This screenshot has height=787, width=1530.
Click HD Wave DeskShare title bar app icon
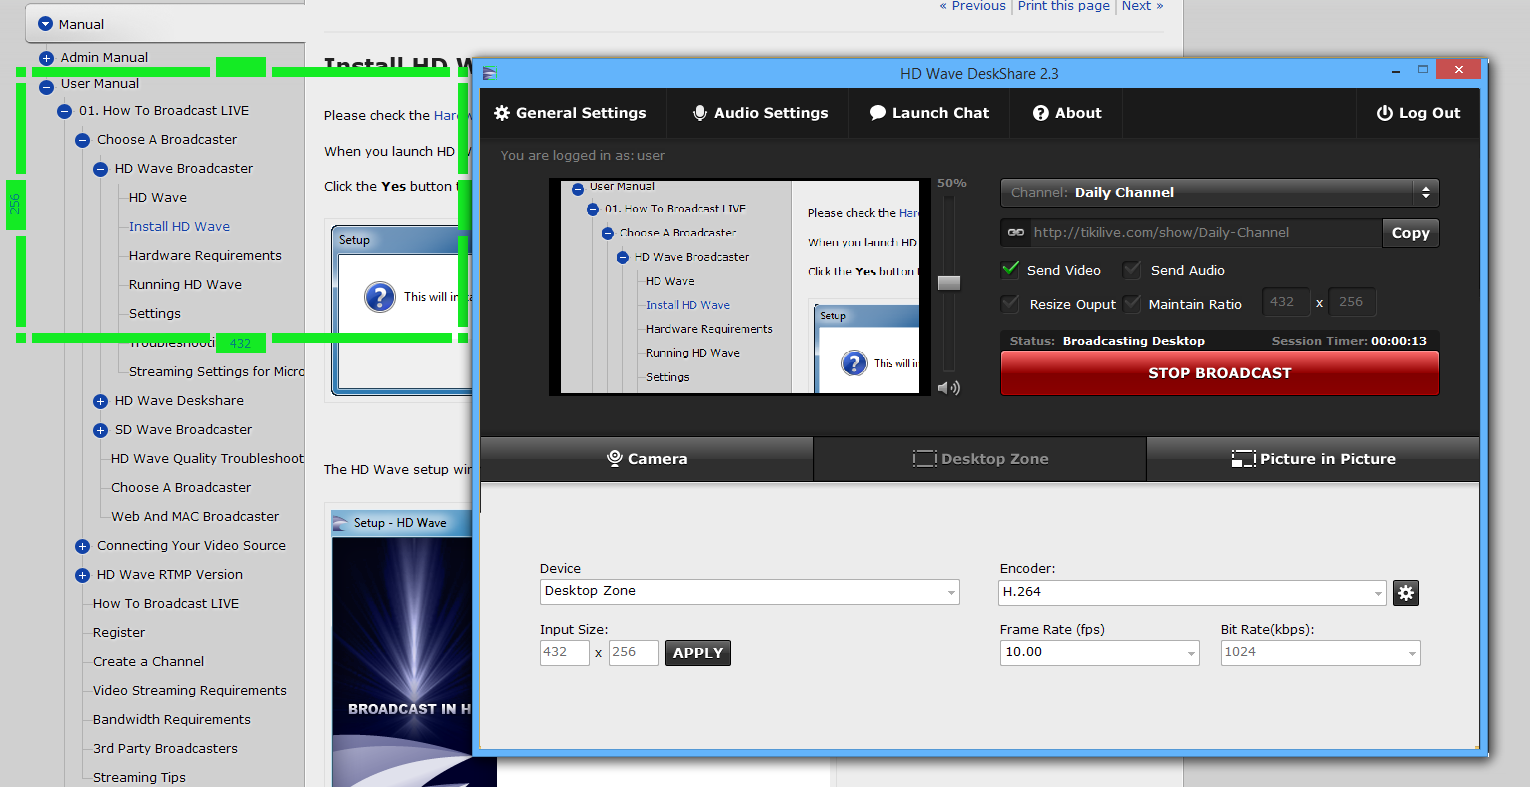(490, 72)
